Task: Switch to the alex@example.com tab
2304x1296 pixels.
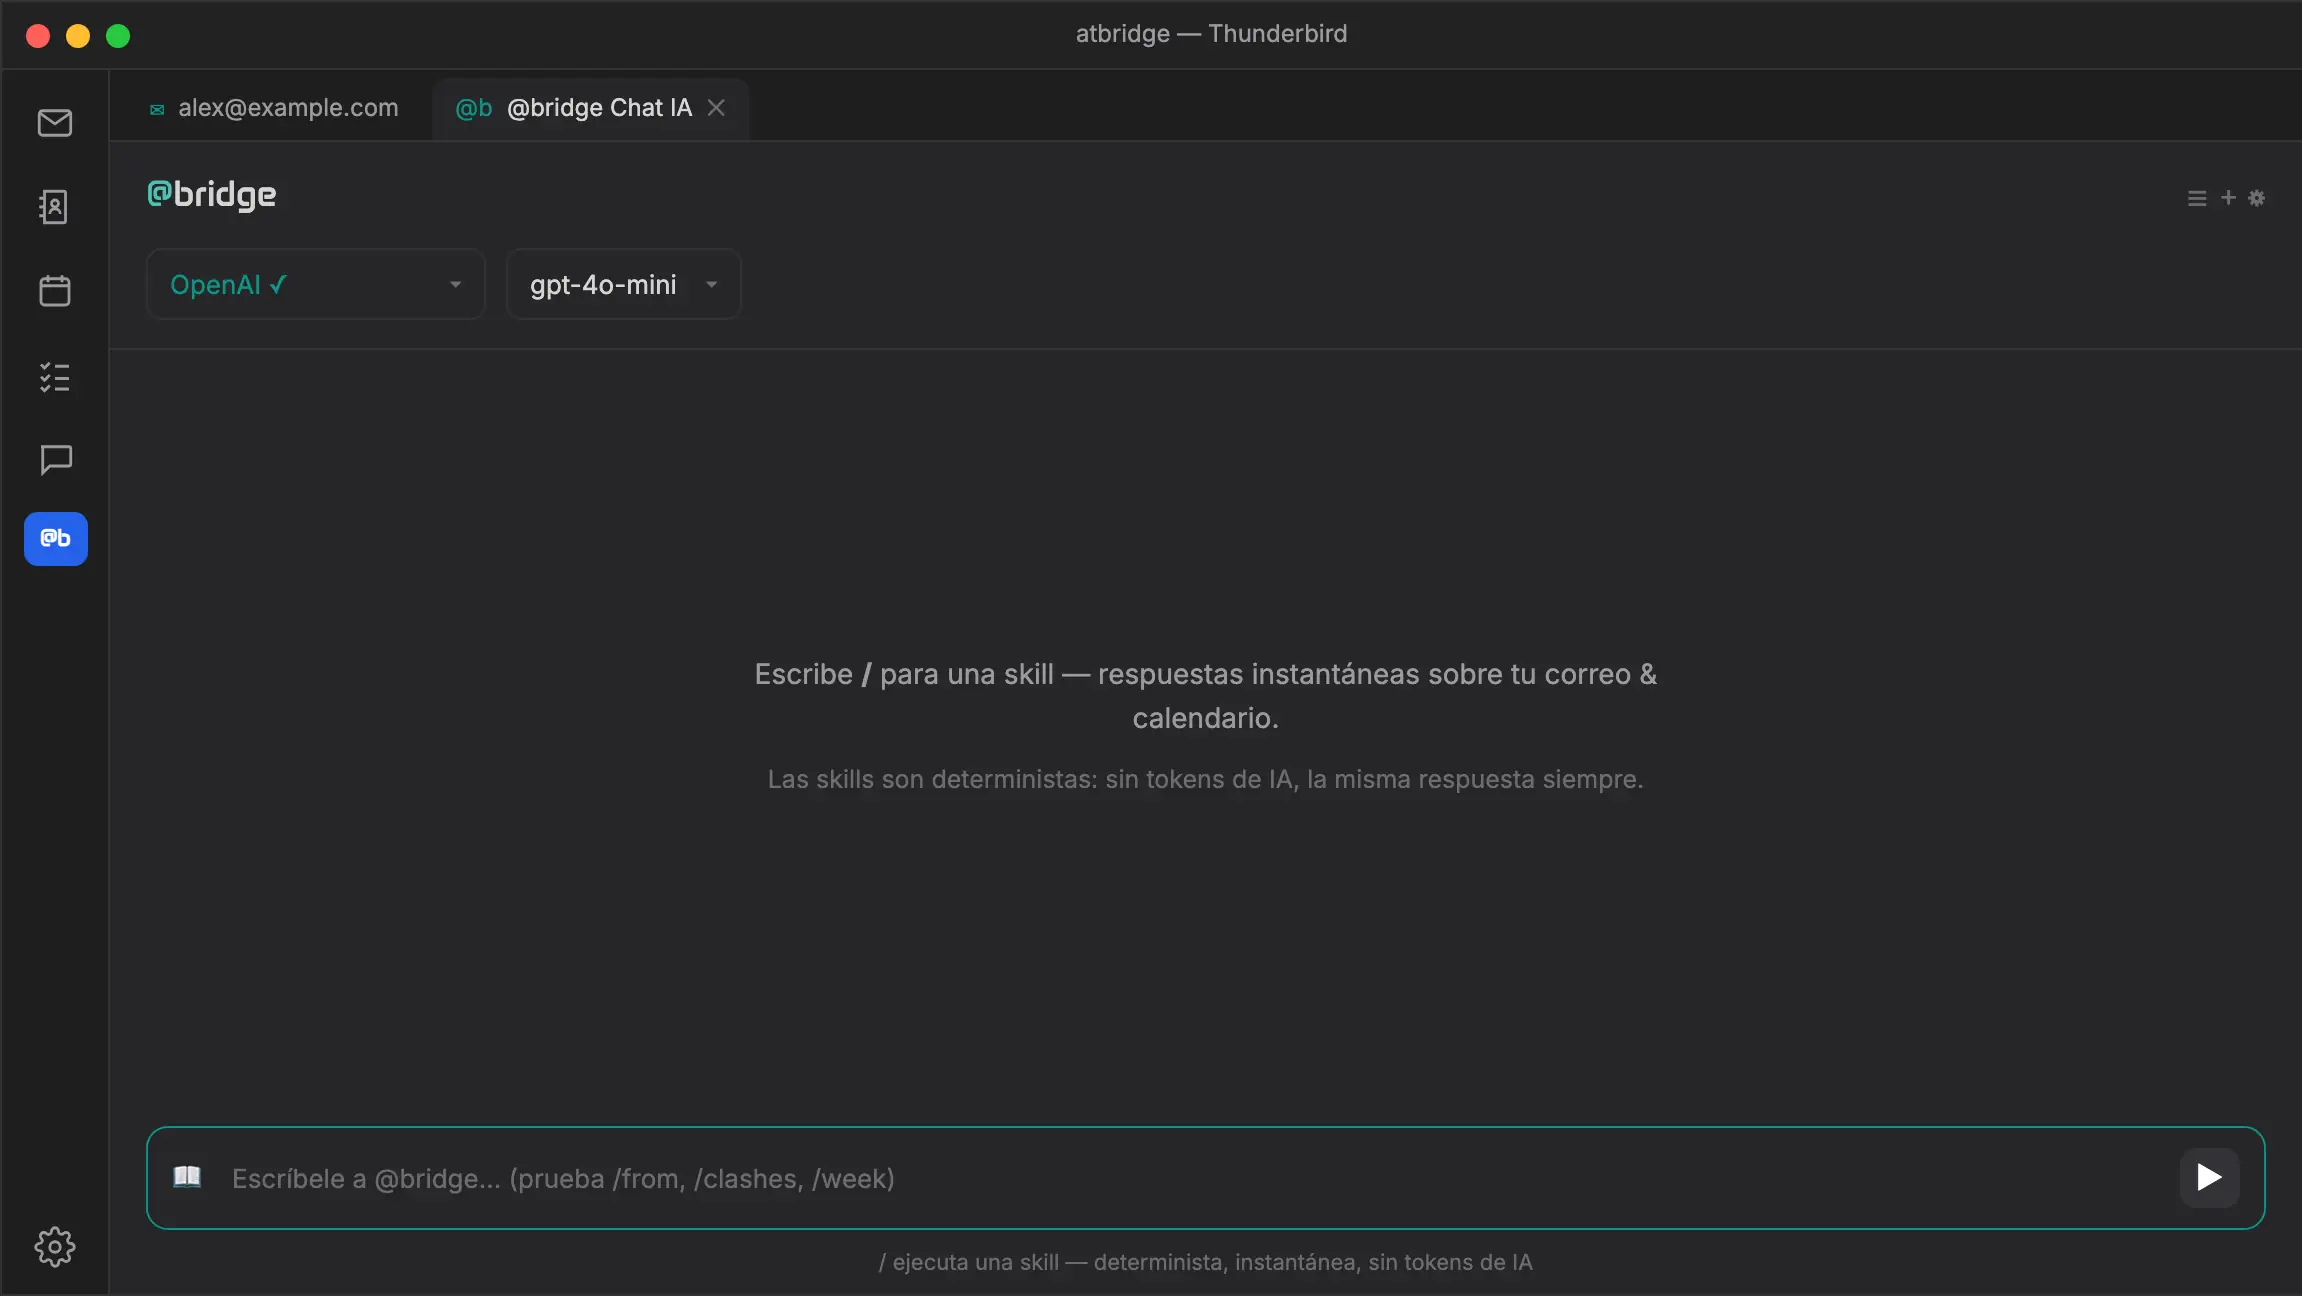Action: coord(273,108)
